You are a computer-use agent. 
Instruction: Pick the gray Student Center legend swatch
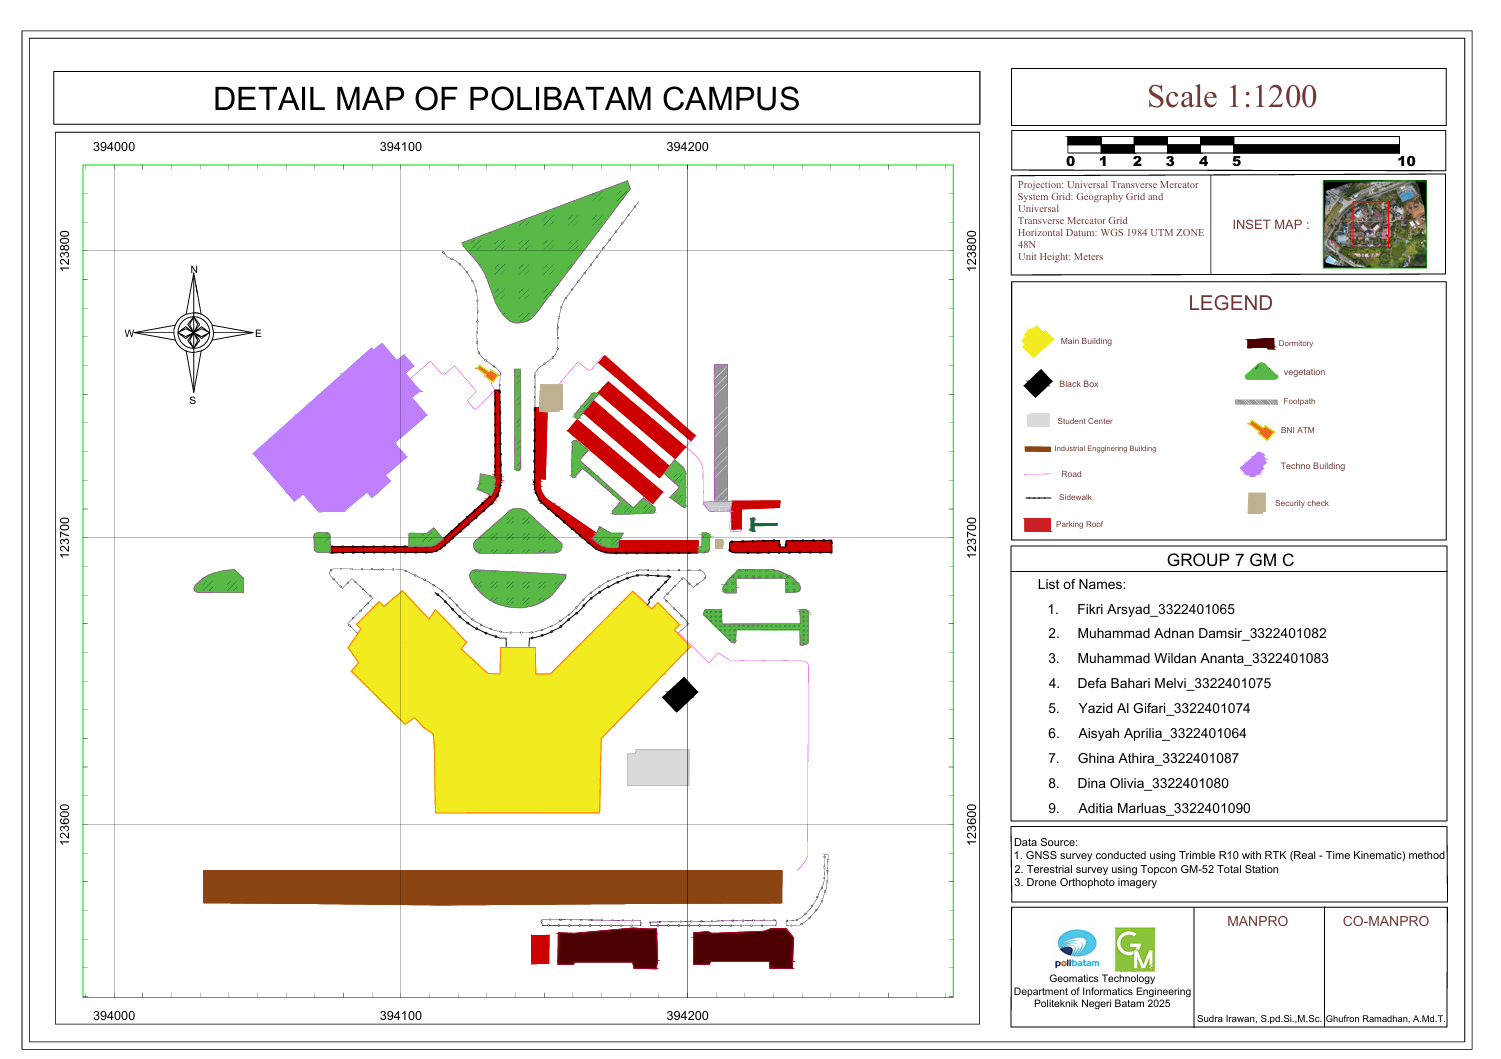pos(1038,420)
